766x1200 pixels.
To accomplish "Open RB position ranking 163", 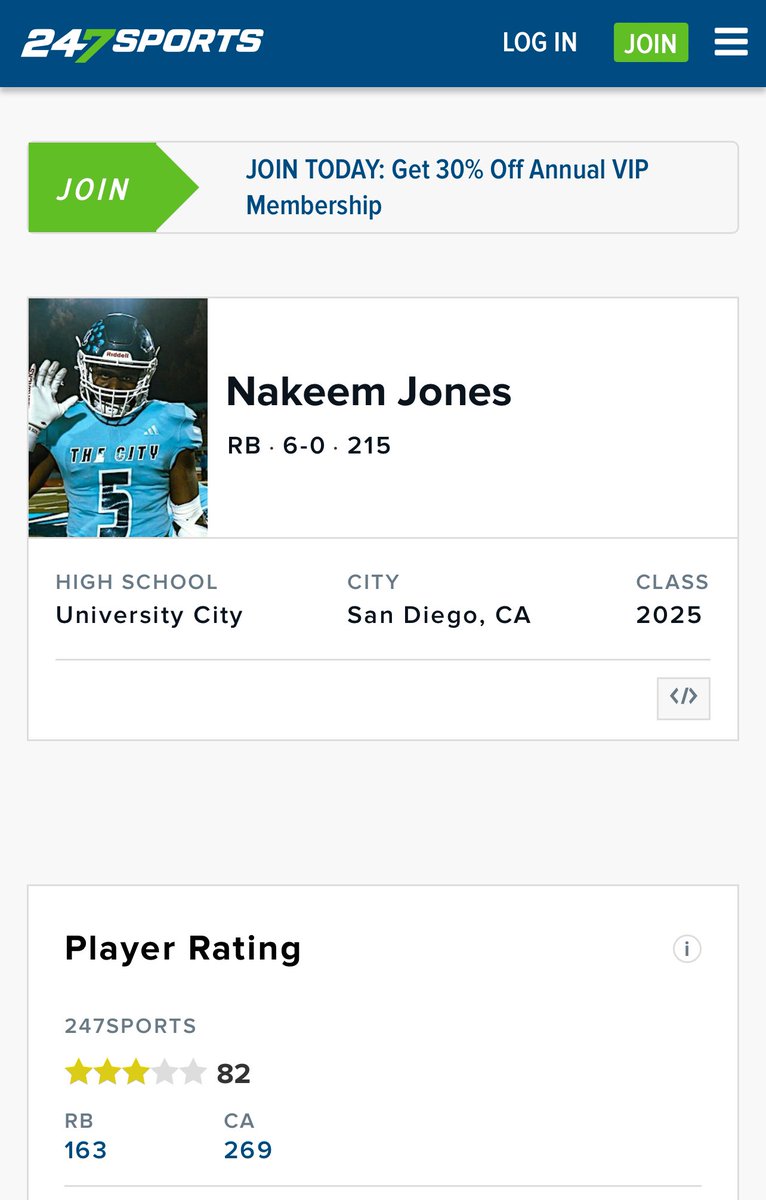I will [86, 1150].
